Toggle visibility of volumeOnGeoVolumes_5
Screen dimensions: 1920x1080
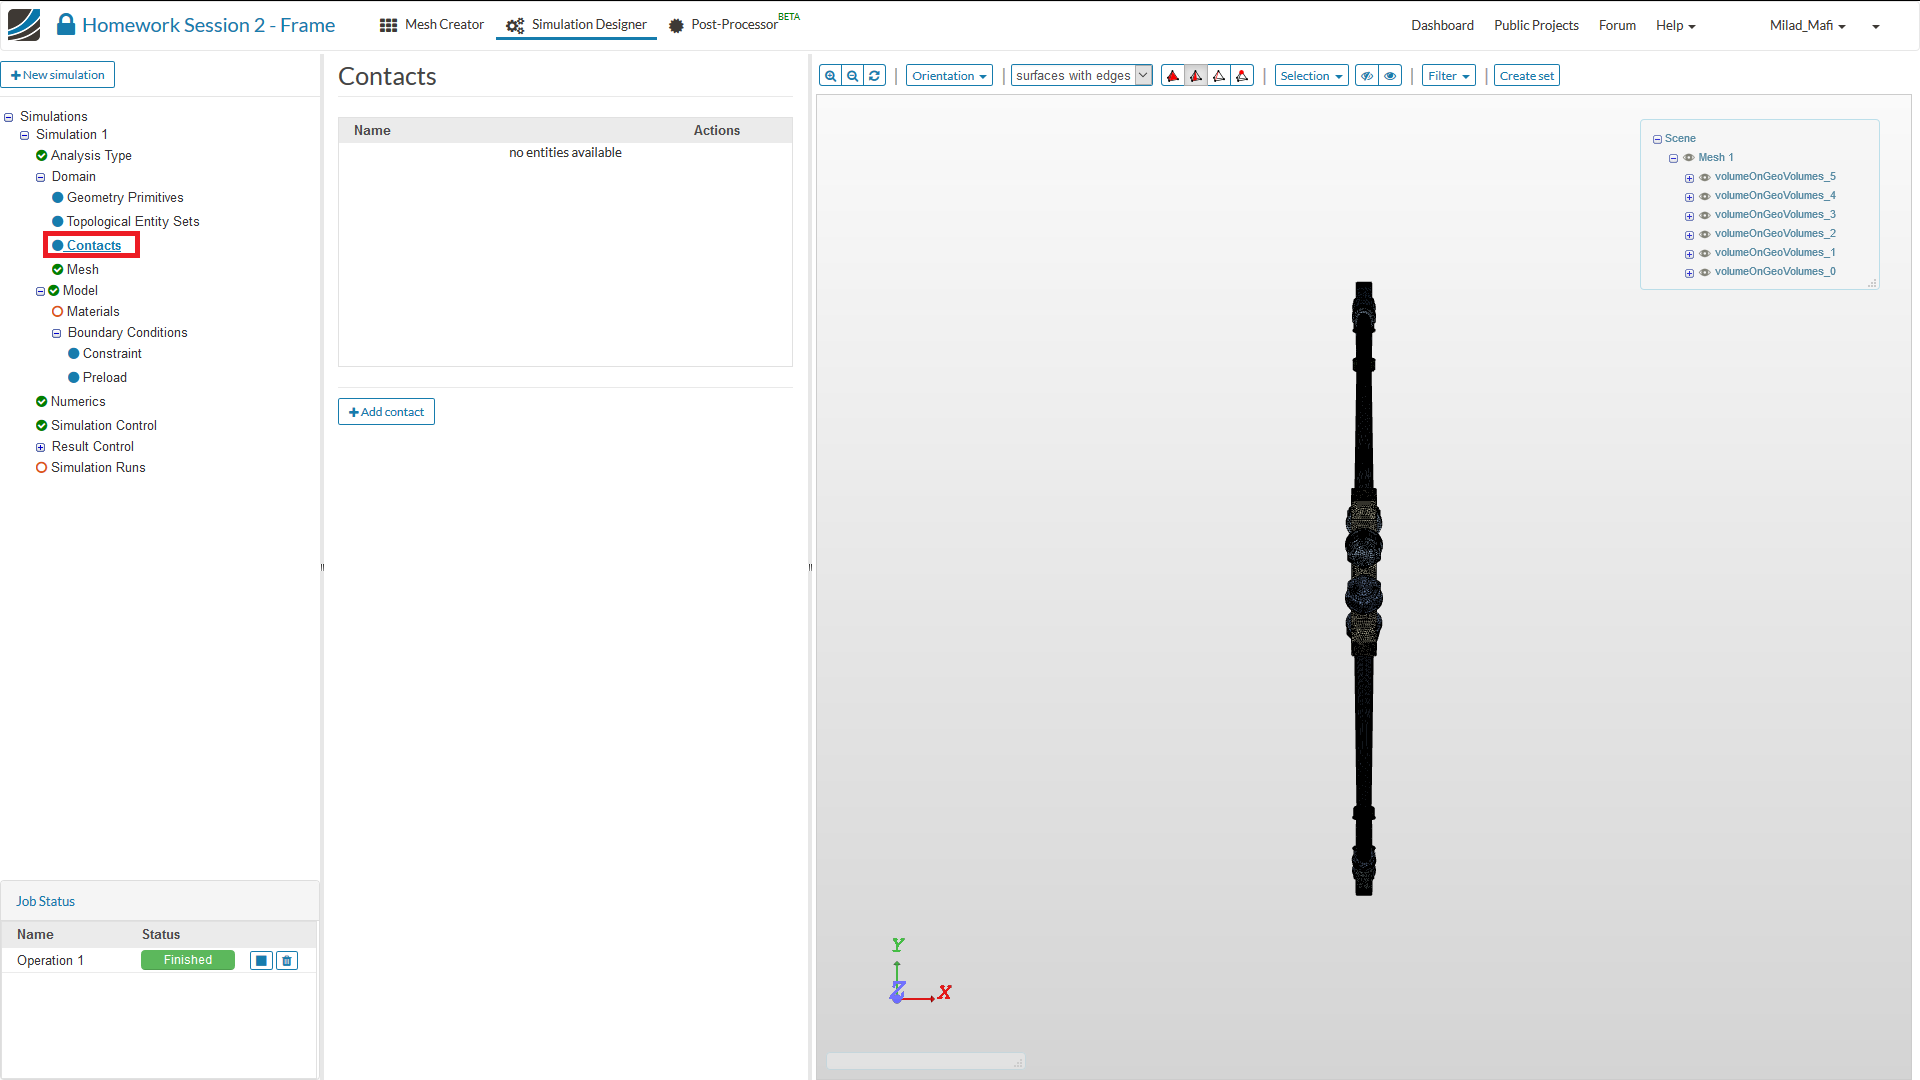[1705, 177]
